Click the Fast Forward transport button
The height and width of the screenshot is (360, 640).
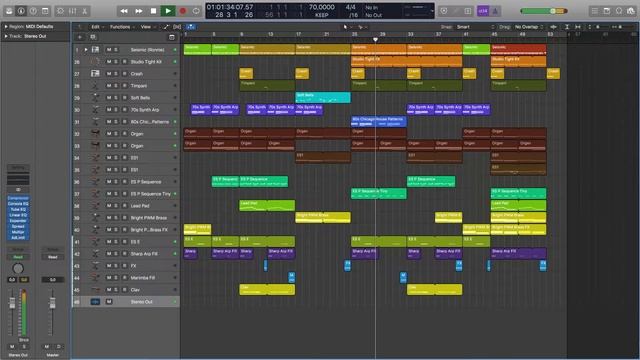point(139,11)
